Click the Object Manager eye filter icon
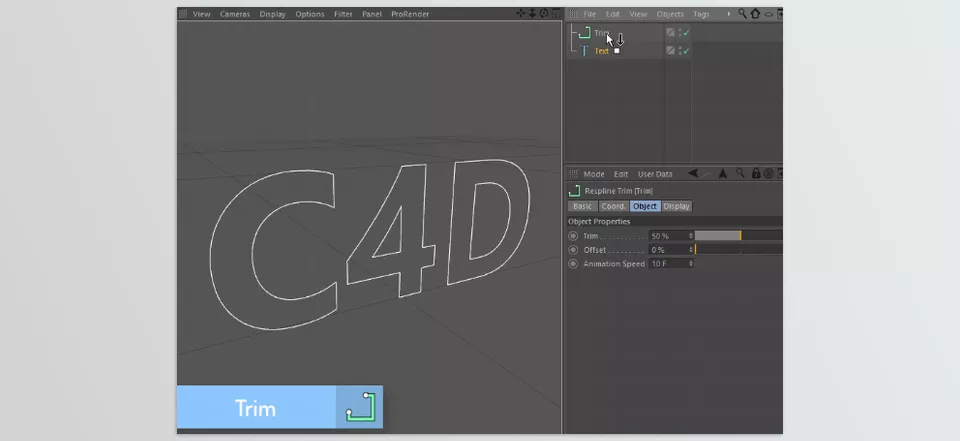Image resolution: width=960 pixels, height=441 pixels. pos(768,13)
